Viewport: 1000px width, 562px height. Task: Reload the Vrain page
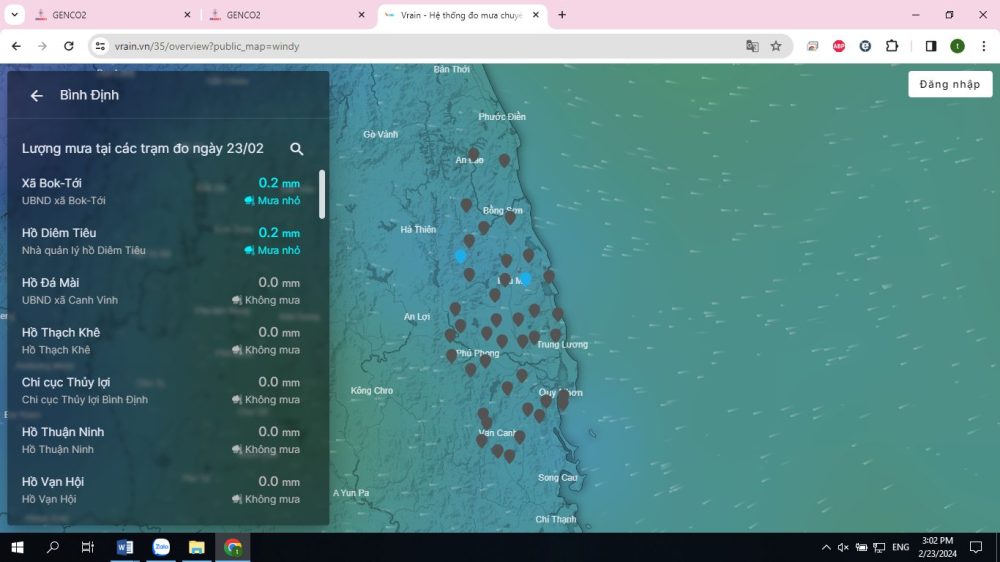[x=69, y=46]
